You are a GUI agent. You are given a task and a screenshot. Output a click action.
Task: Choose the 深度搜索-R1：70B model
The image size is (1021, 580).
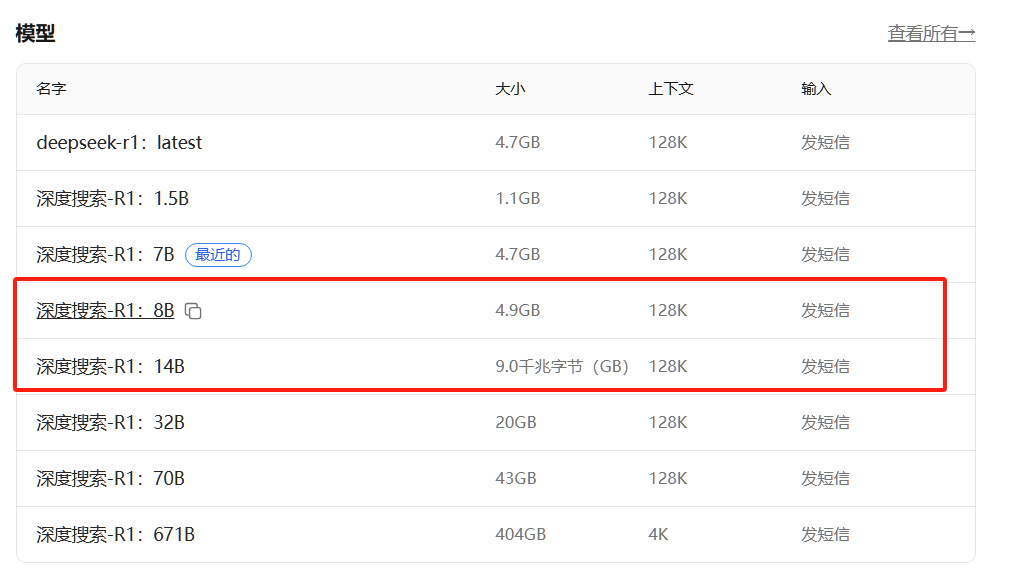110,479
